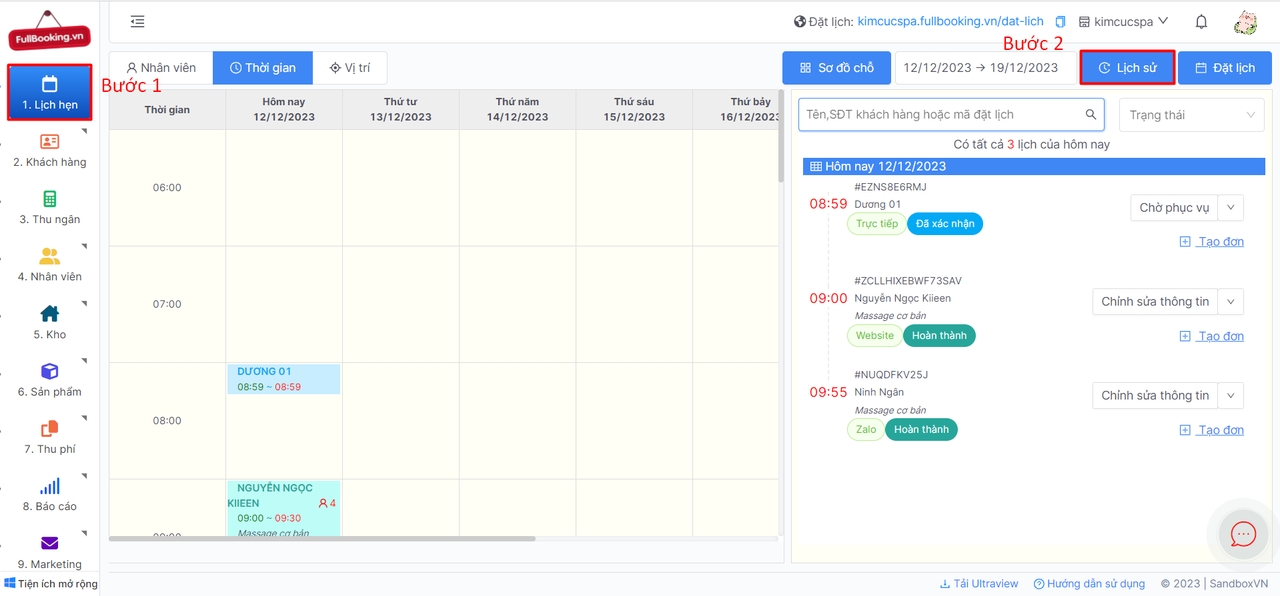
Task: Open the Sản phẩm product section
Action: point(49,379)
